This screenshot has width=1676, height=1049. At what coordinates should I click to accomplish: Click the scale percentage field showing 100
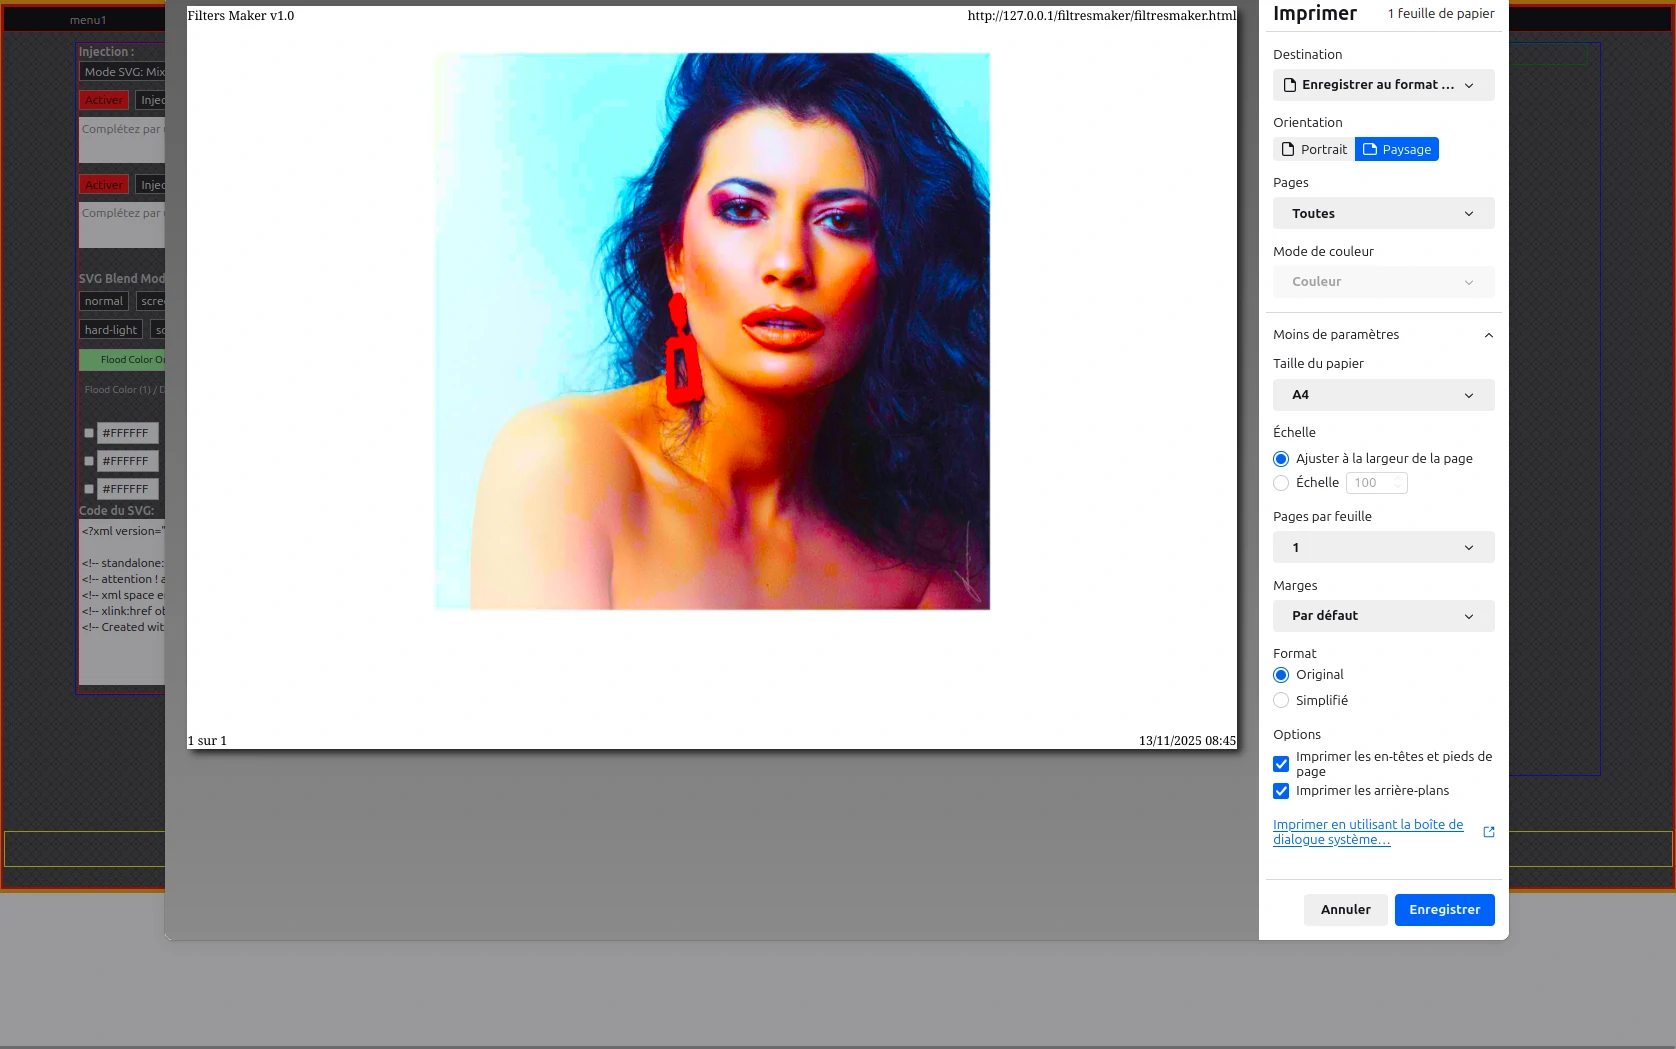click(x=1376, y=483)
